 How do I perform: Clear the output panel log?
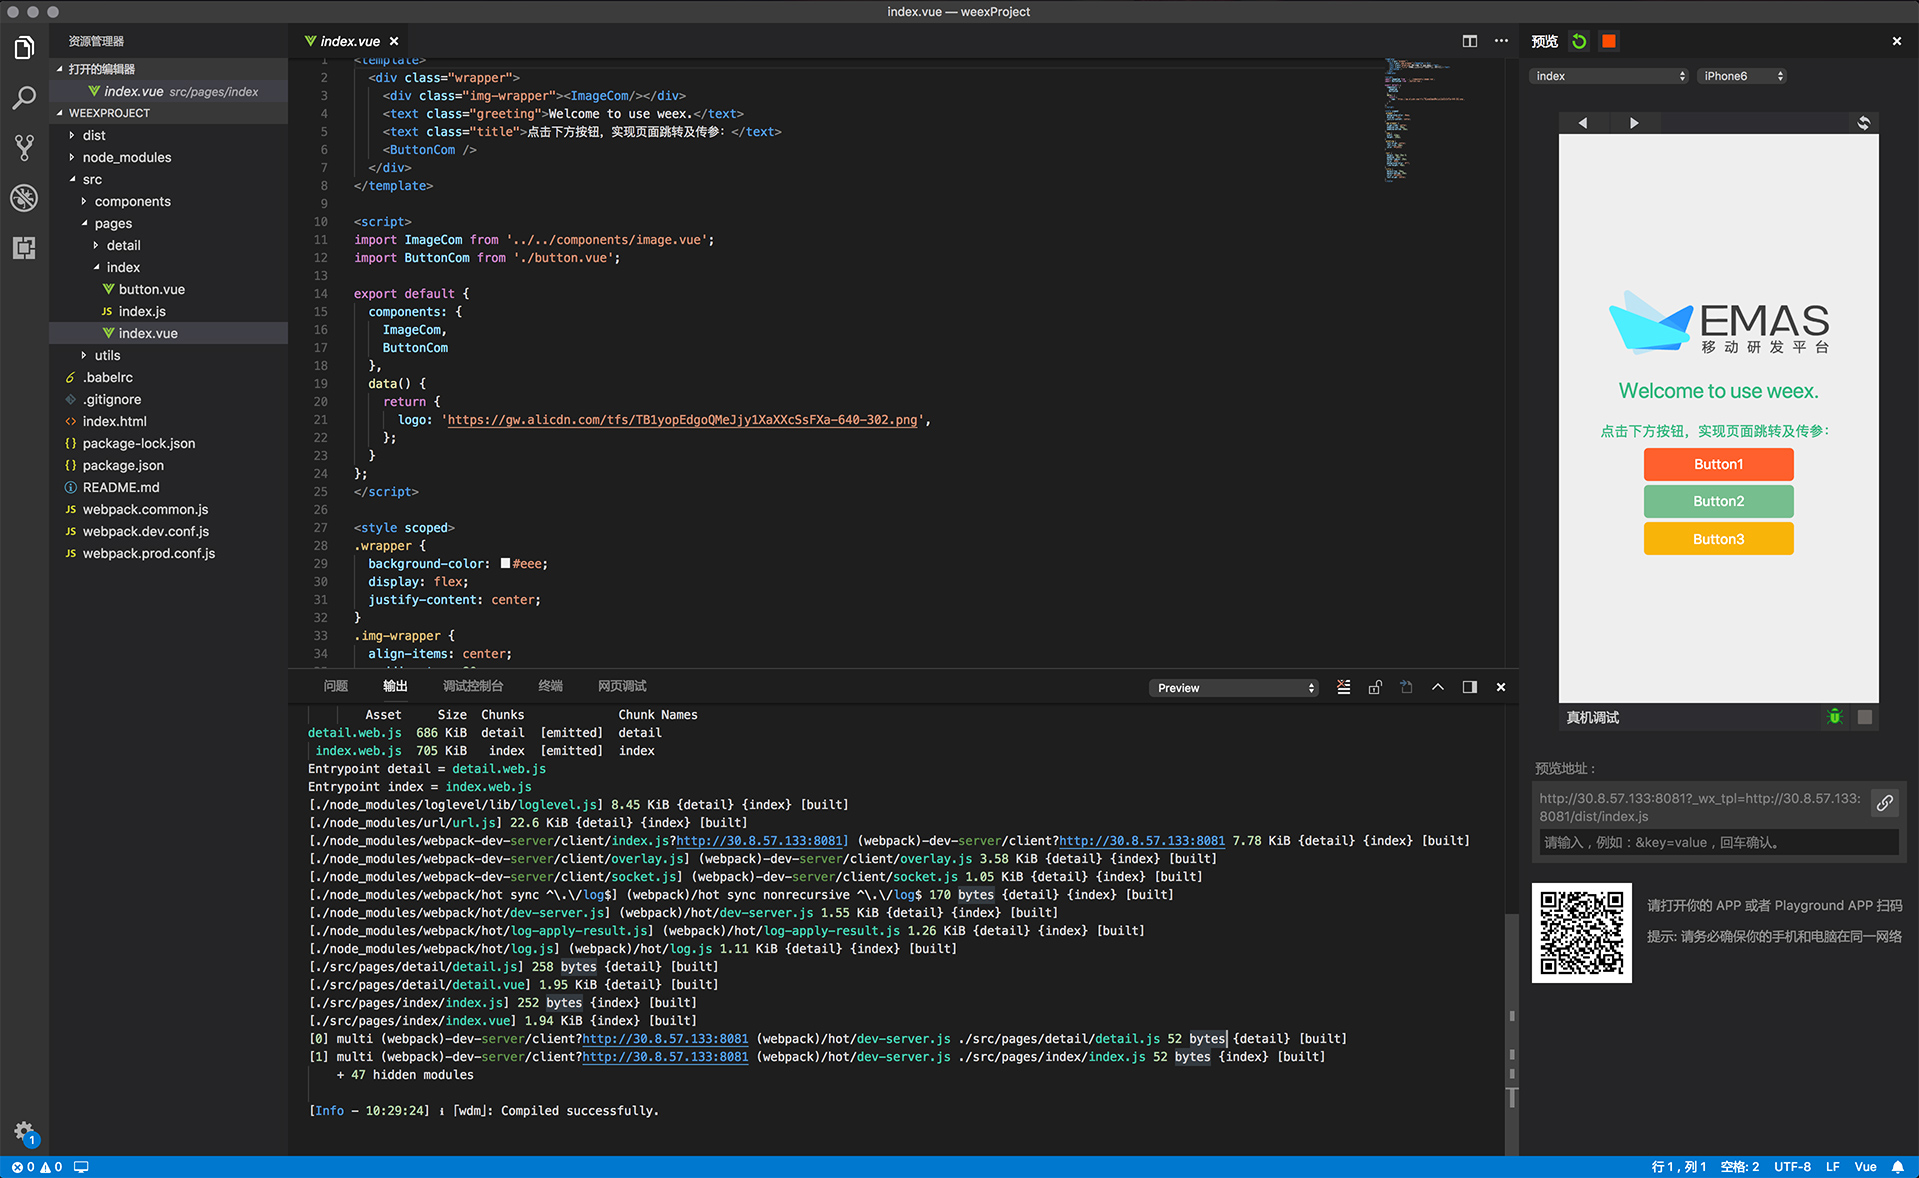point(1343,687)
